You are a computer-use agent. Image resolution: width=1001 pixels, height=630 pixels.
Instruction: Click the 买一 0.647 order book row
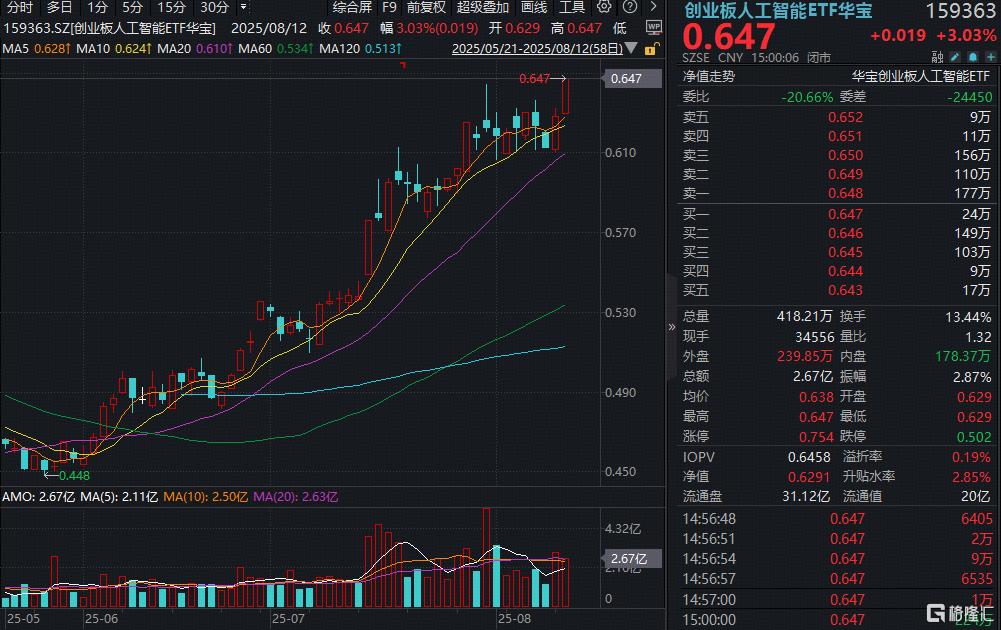[837, 214]
